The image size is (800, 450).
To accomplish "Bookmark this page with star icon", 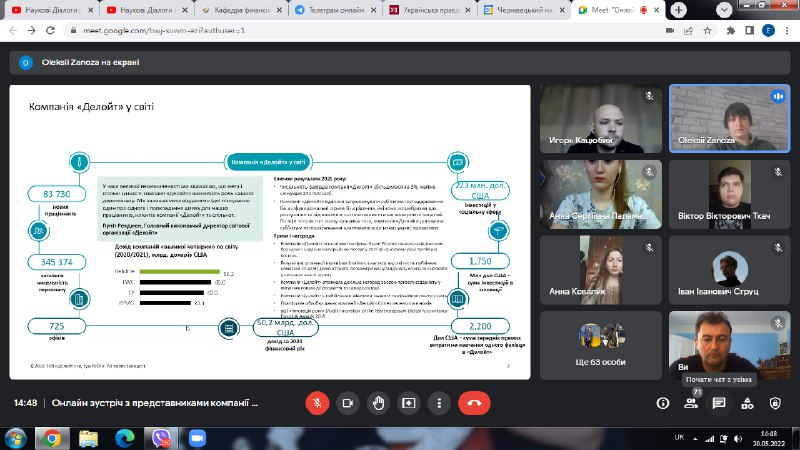I will pos(707,31).
